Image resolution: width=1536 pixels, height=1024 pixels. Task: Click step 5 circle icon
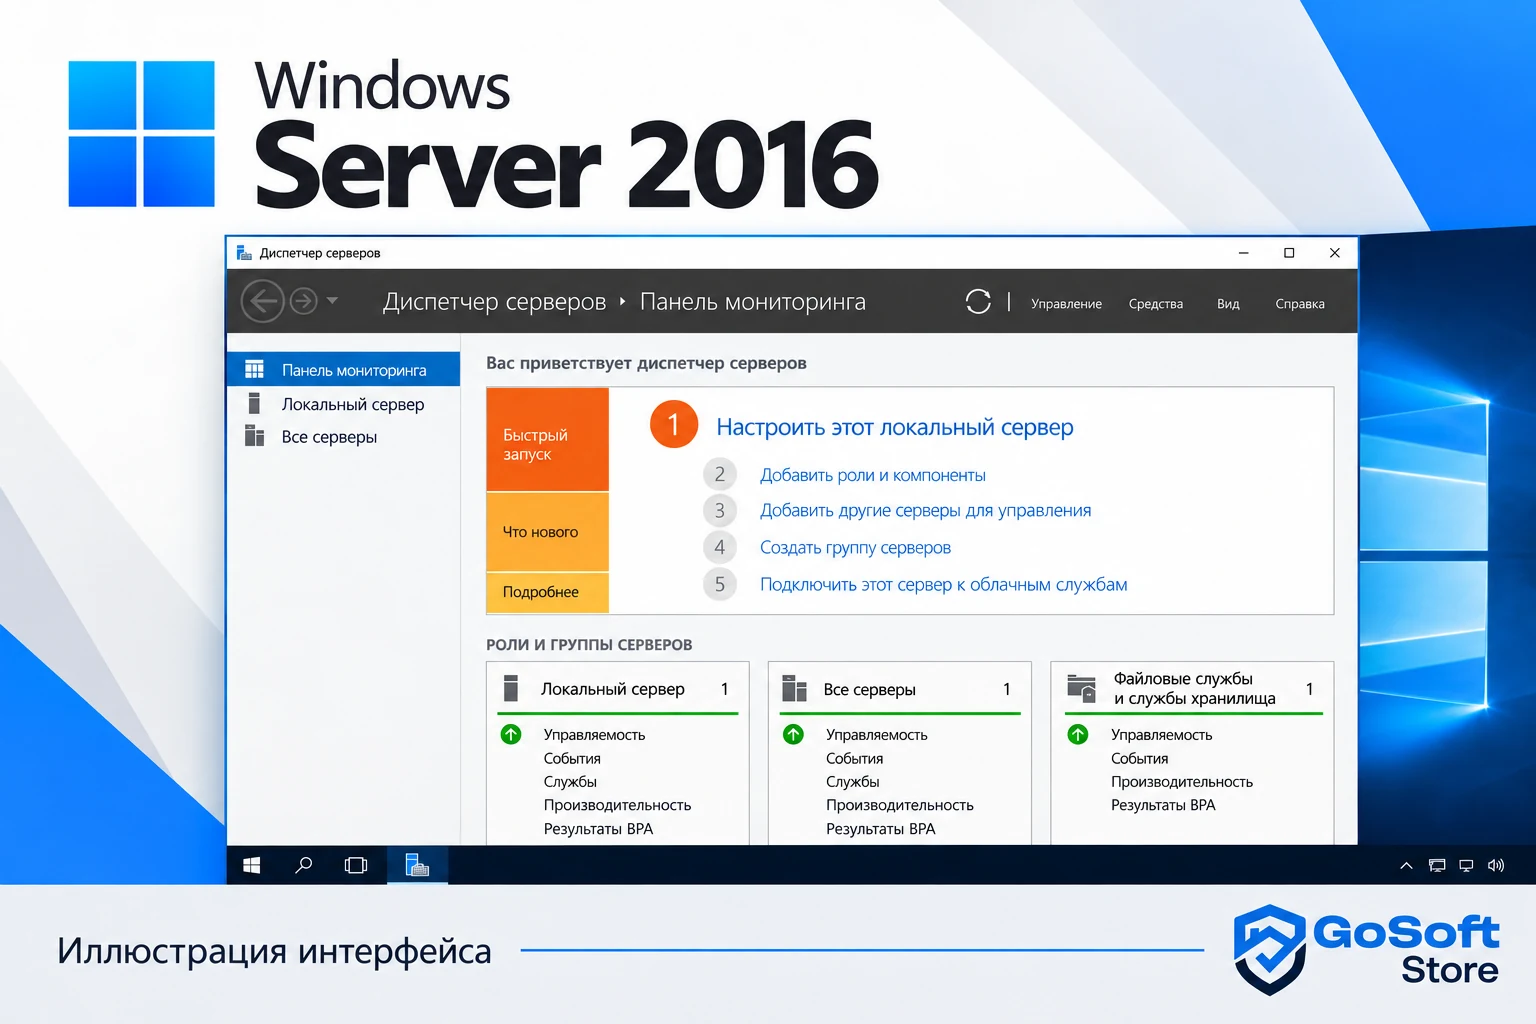pos(719,584)
